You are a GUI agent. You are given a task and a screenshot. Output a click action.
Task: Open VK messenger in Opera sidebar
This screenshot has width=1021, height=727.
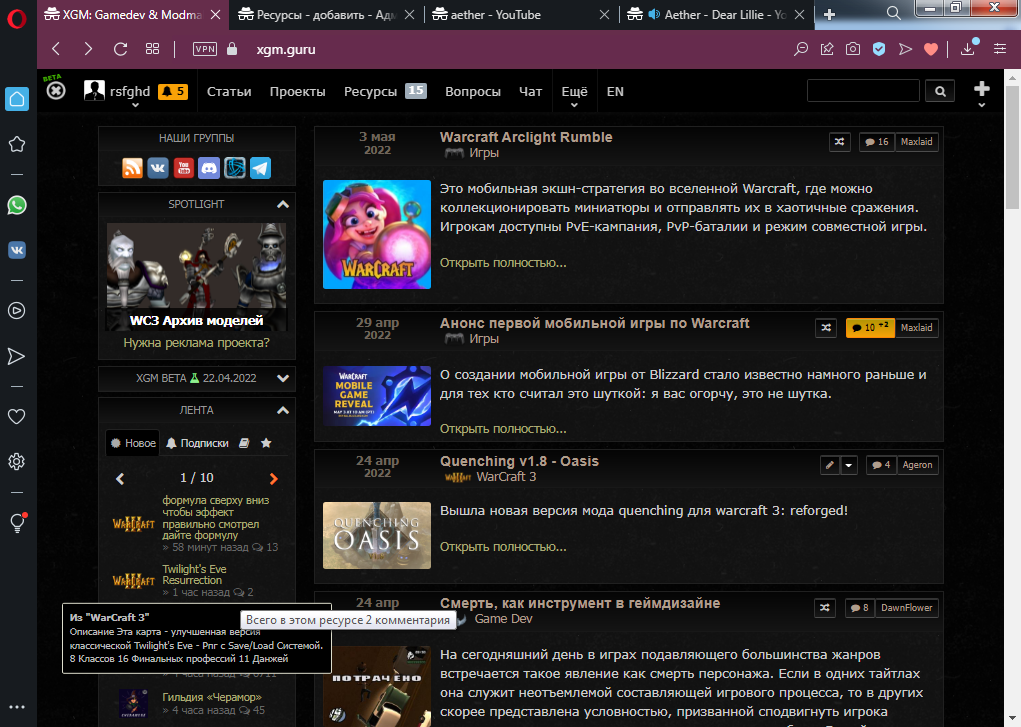(17, 249)
